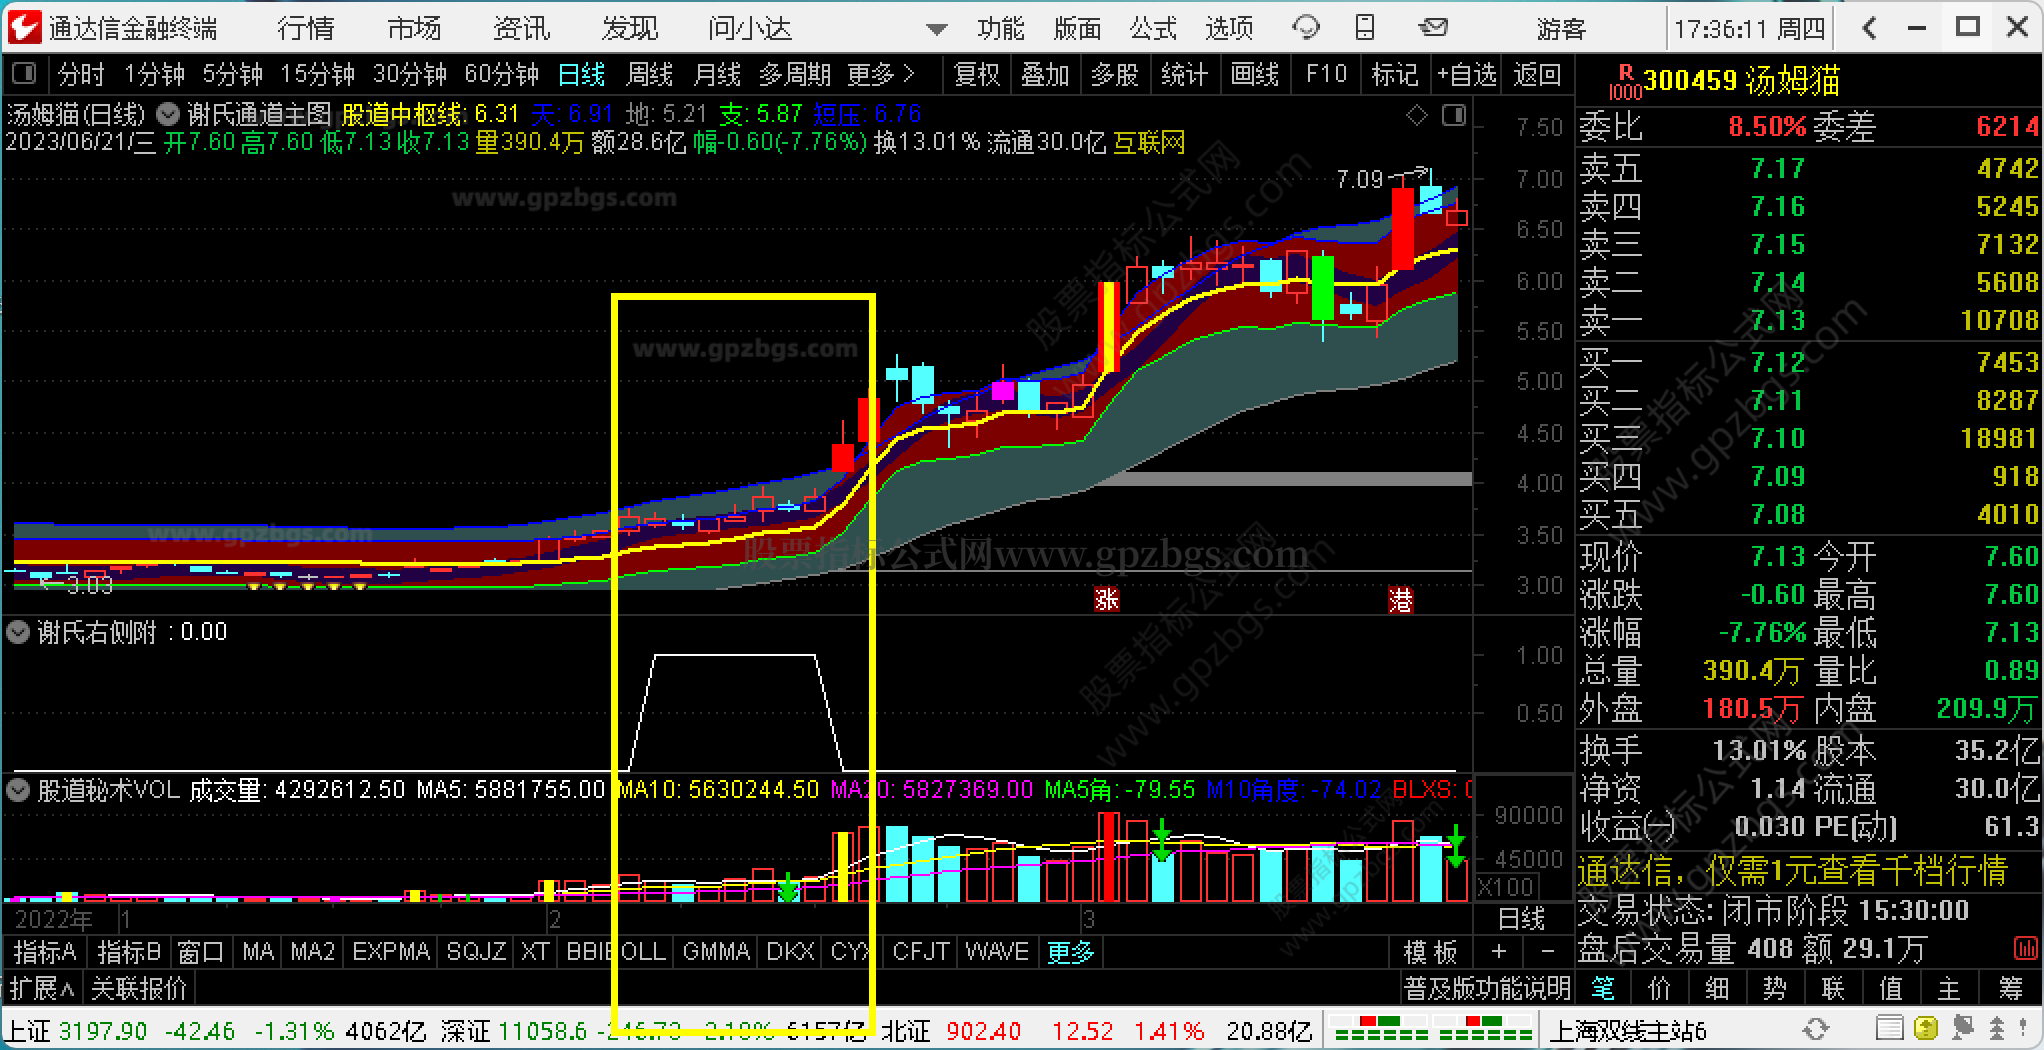Open the mobile phone icon
This screenshot has height=1050, width=2044.
pyautogui.click(x=1365, y=28)
